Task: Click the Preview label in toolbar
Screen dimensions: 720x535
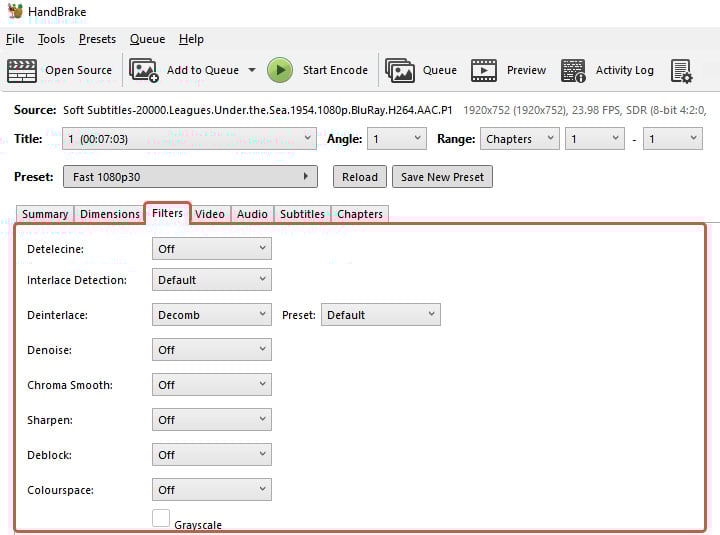Action: (526, 70)
